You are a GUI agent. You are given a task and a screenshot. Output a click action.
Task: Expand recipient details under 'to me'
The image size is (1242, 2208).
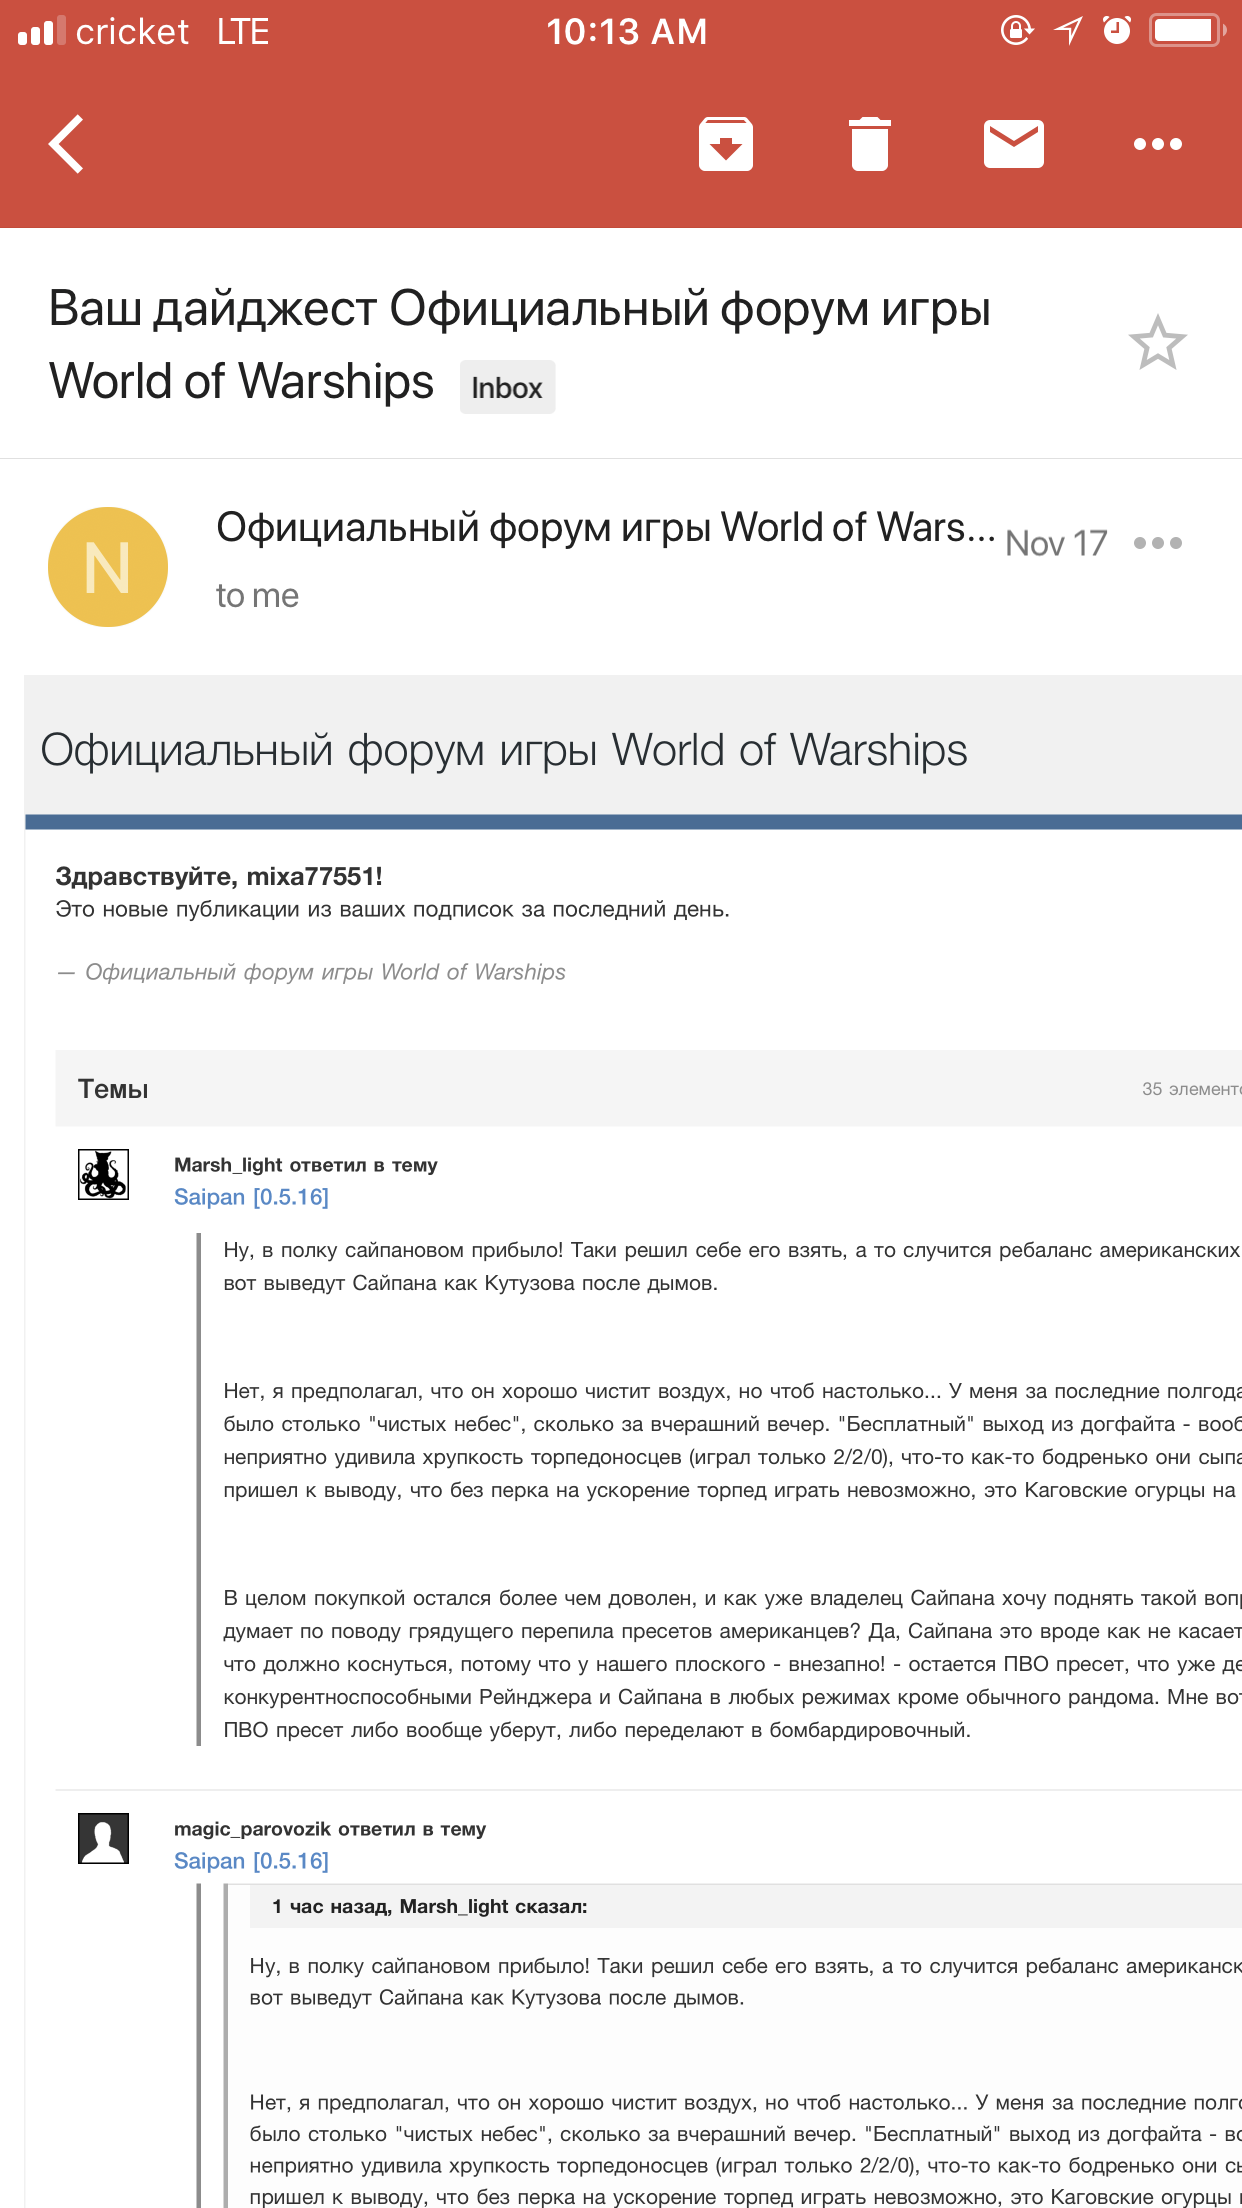click(x=257, y=596)
